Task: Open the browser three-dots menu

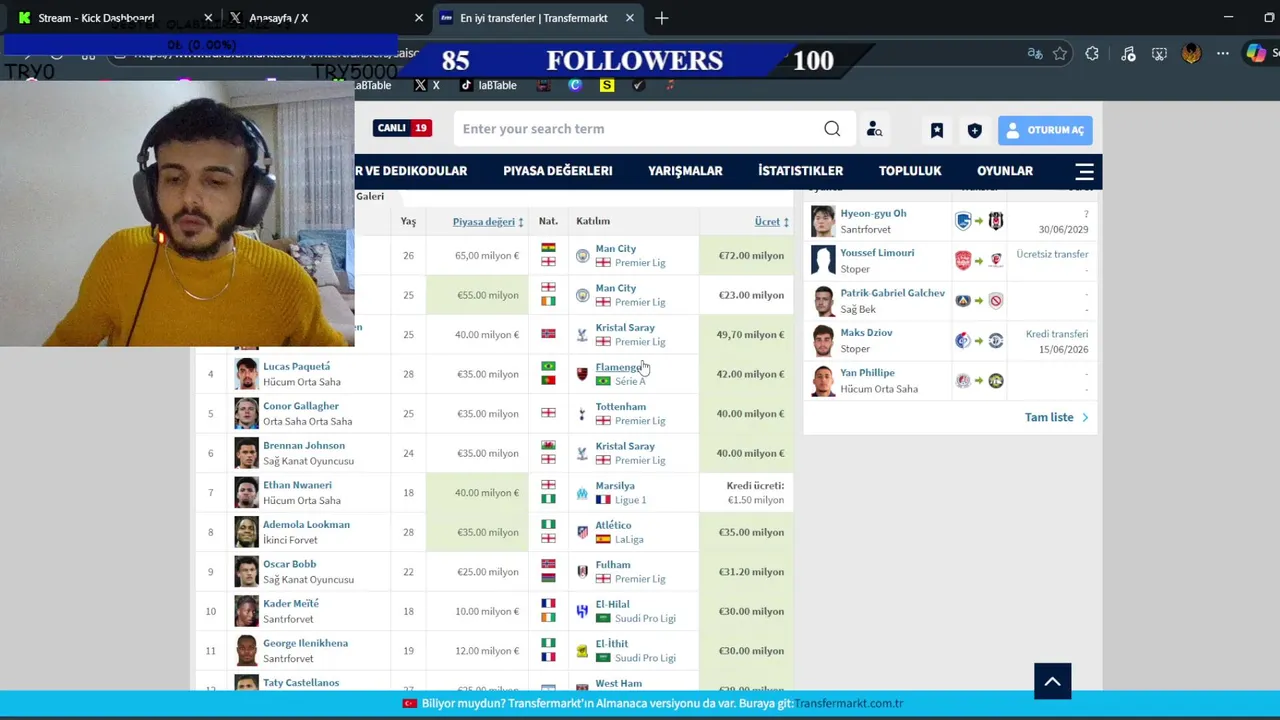Action: pos(1222,54)
